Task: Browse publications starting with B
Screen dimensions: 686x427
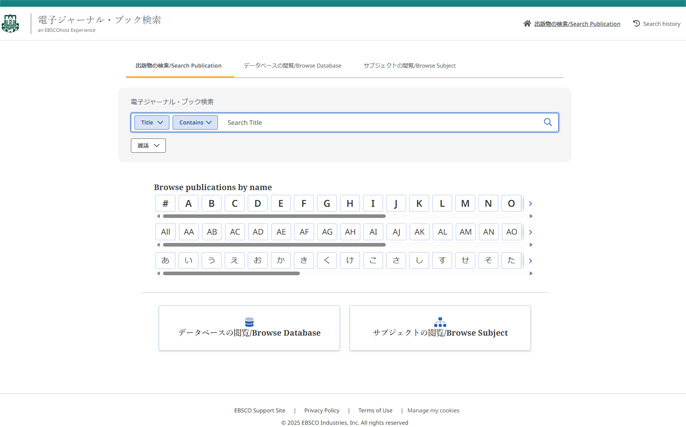Action: point(212,203)
